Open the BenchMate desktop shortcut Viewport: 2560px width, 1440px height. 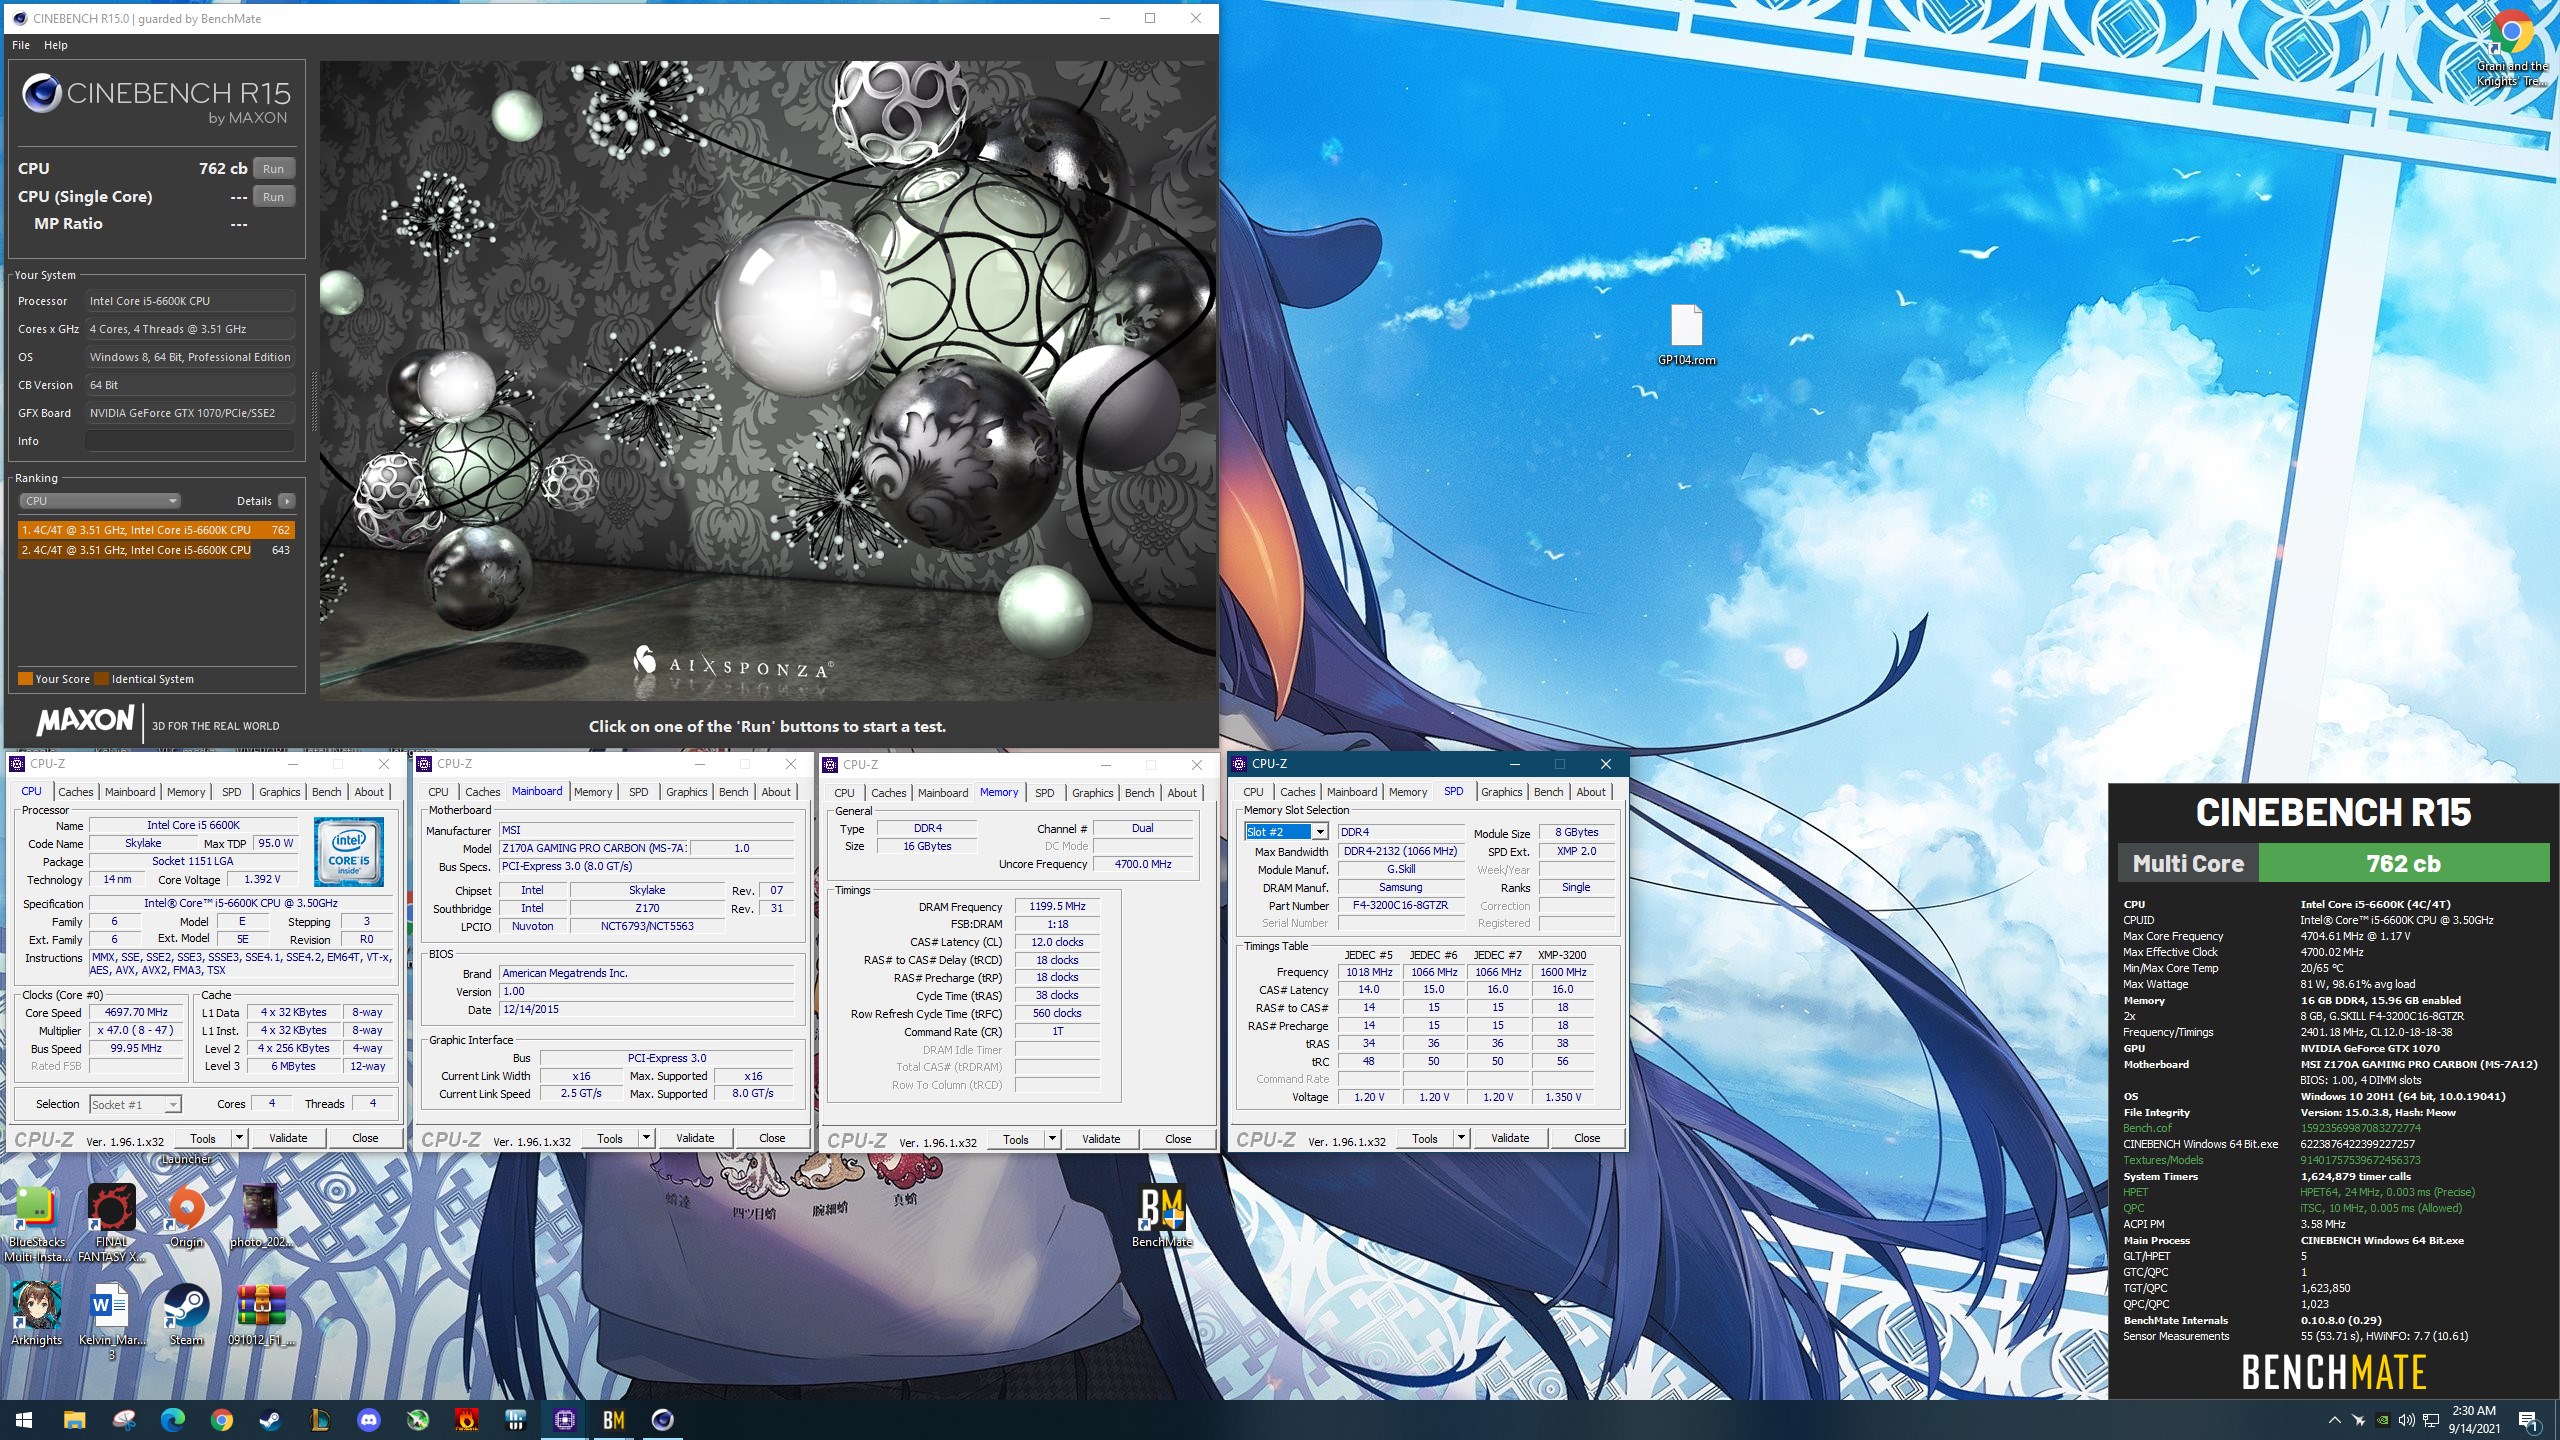[x=1161, y=1215]
